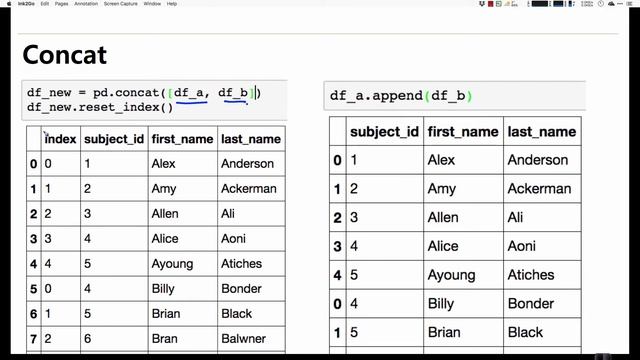Click the 'Concat' heading
Viewport: 640px width, 360px height.
[x=64, y=55]
